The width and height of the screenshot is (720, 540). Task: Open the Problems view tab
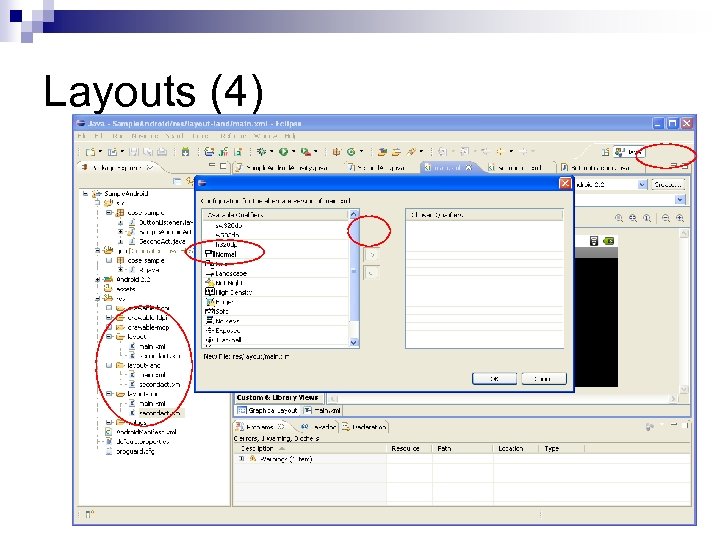point(260,427)
